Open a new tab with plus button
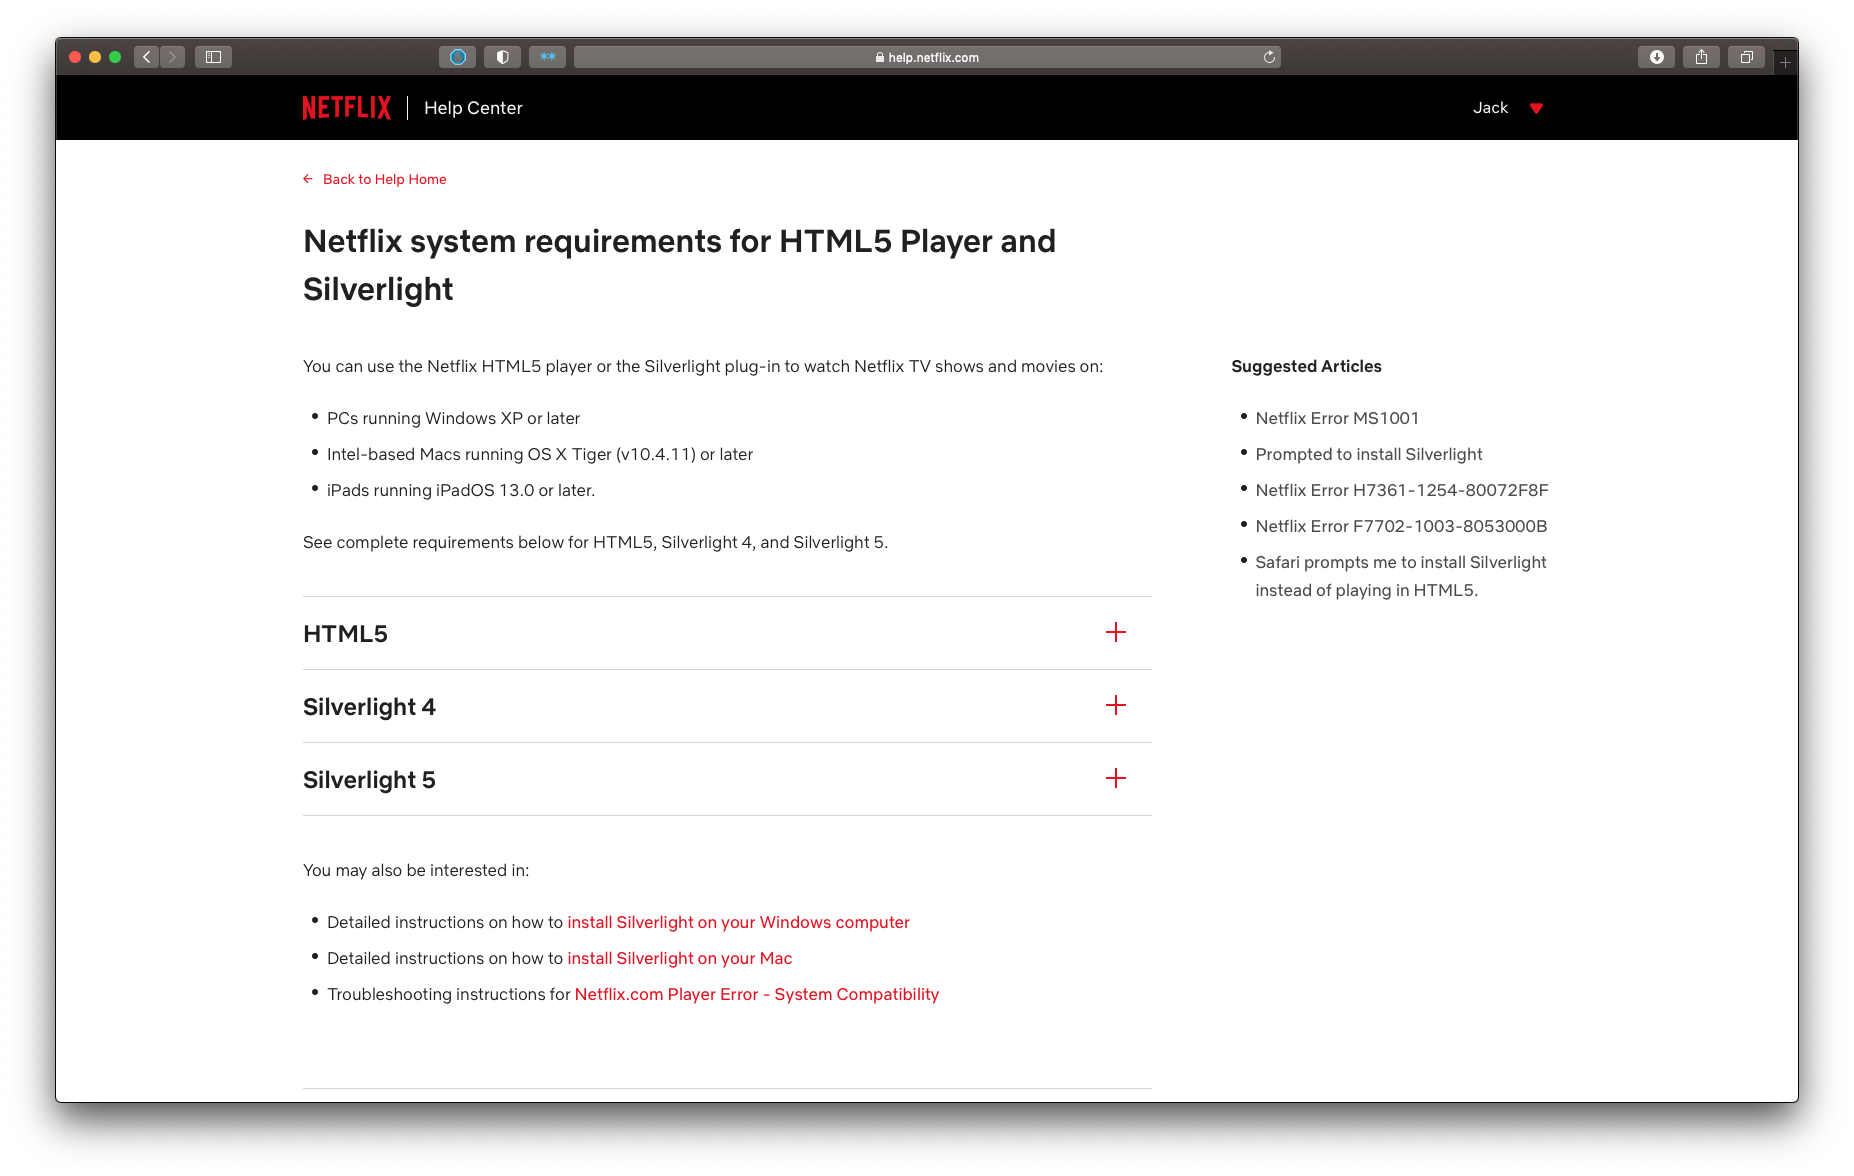Viewport: 1854px width, 1176px height. [x=1785, y=62]
